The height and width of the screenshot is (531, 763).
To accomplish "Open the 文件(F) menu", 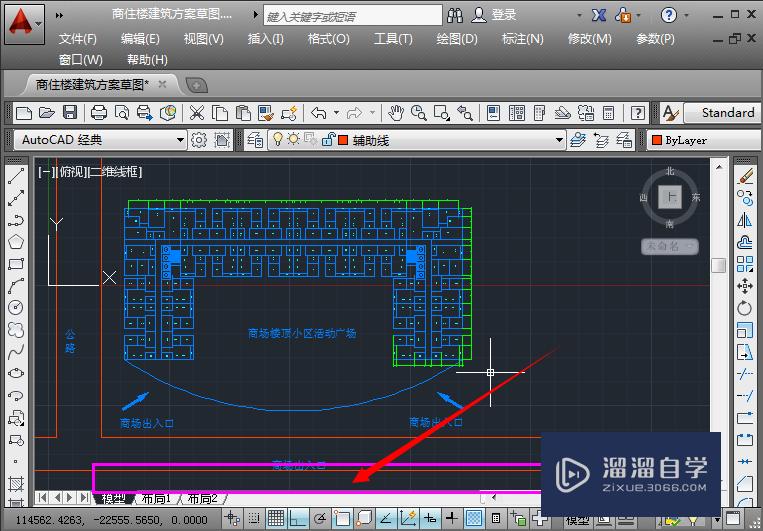I will click(x=77, y=39).
